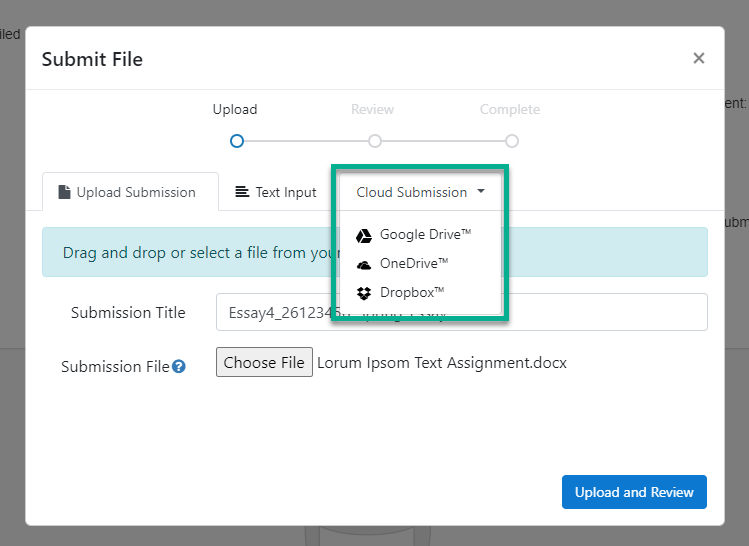The height and width of the screenshot is (546, 749).
Task: Choose the Dropbox™ menu option
Action: [412, 293]
